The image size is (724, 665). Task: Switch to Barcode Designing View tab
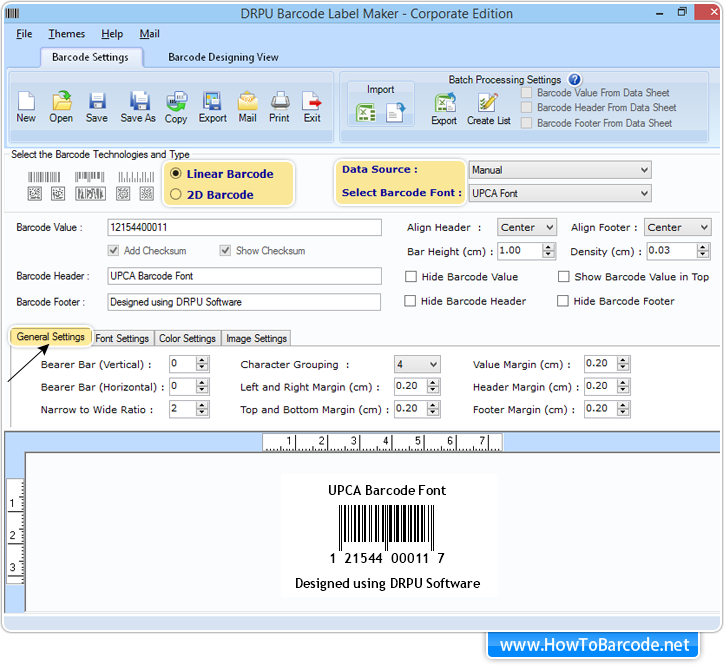click(x=223, y=58)
